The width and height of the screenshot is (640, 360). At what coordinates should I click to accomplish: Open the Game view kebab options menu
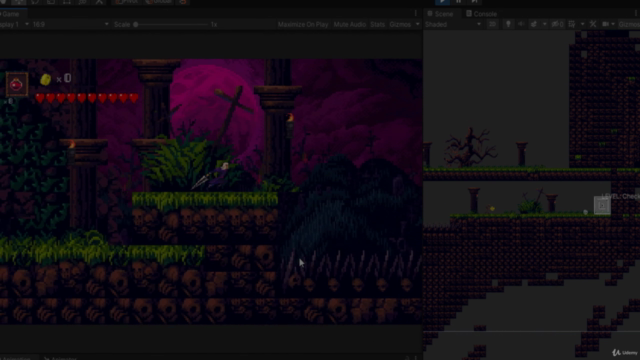tap(416, 13)
